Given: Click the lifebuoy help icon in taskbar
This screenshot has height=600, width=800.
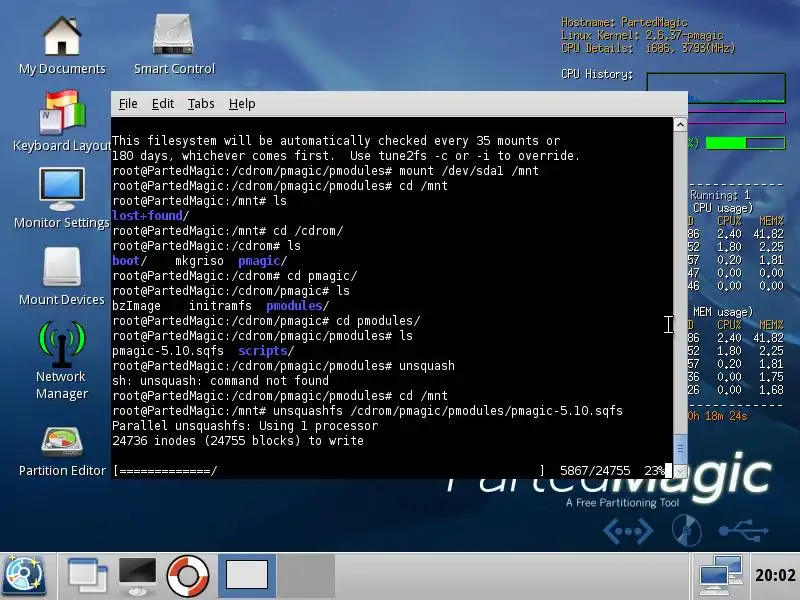Looking at the screenshot, I should click(188, 576).
